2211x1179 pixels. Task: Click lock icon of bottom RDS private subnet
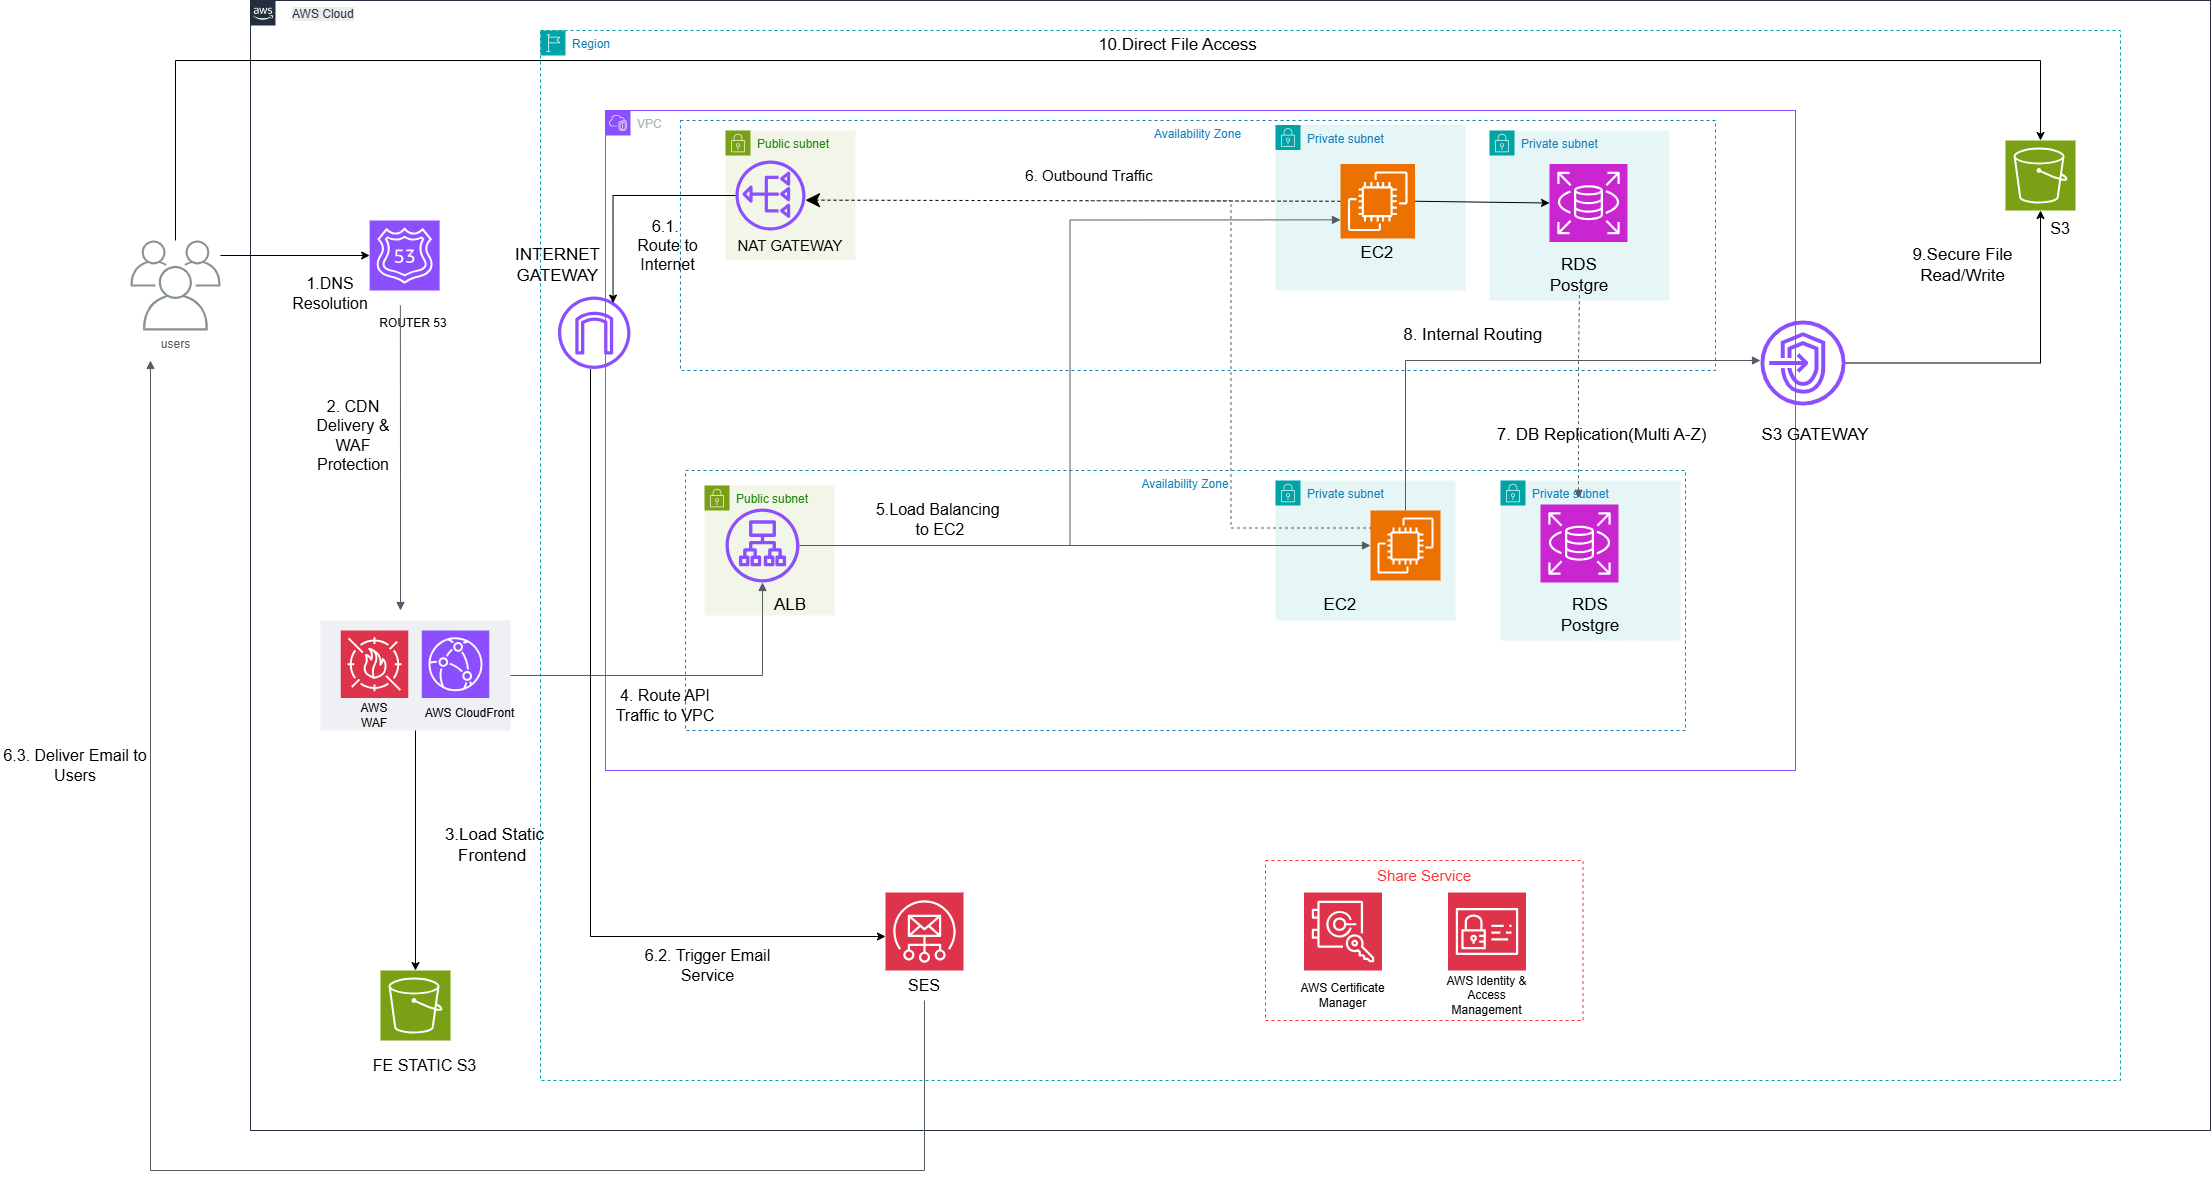click(1513, 493)
